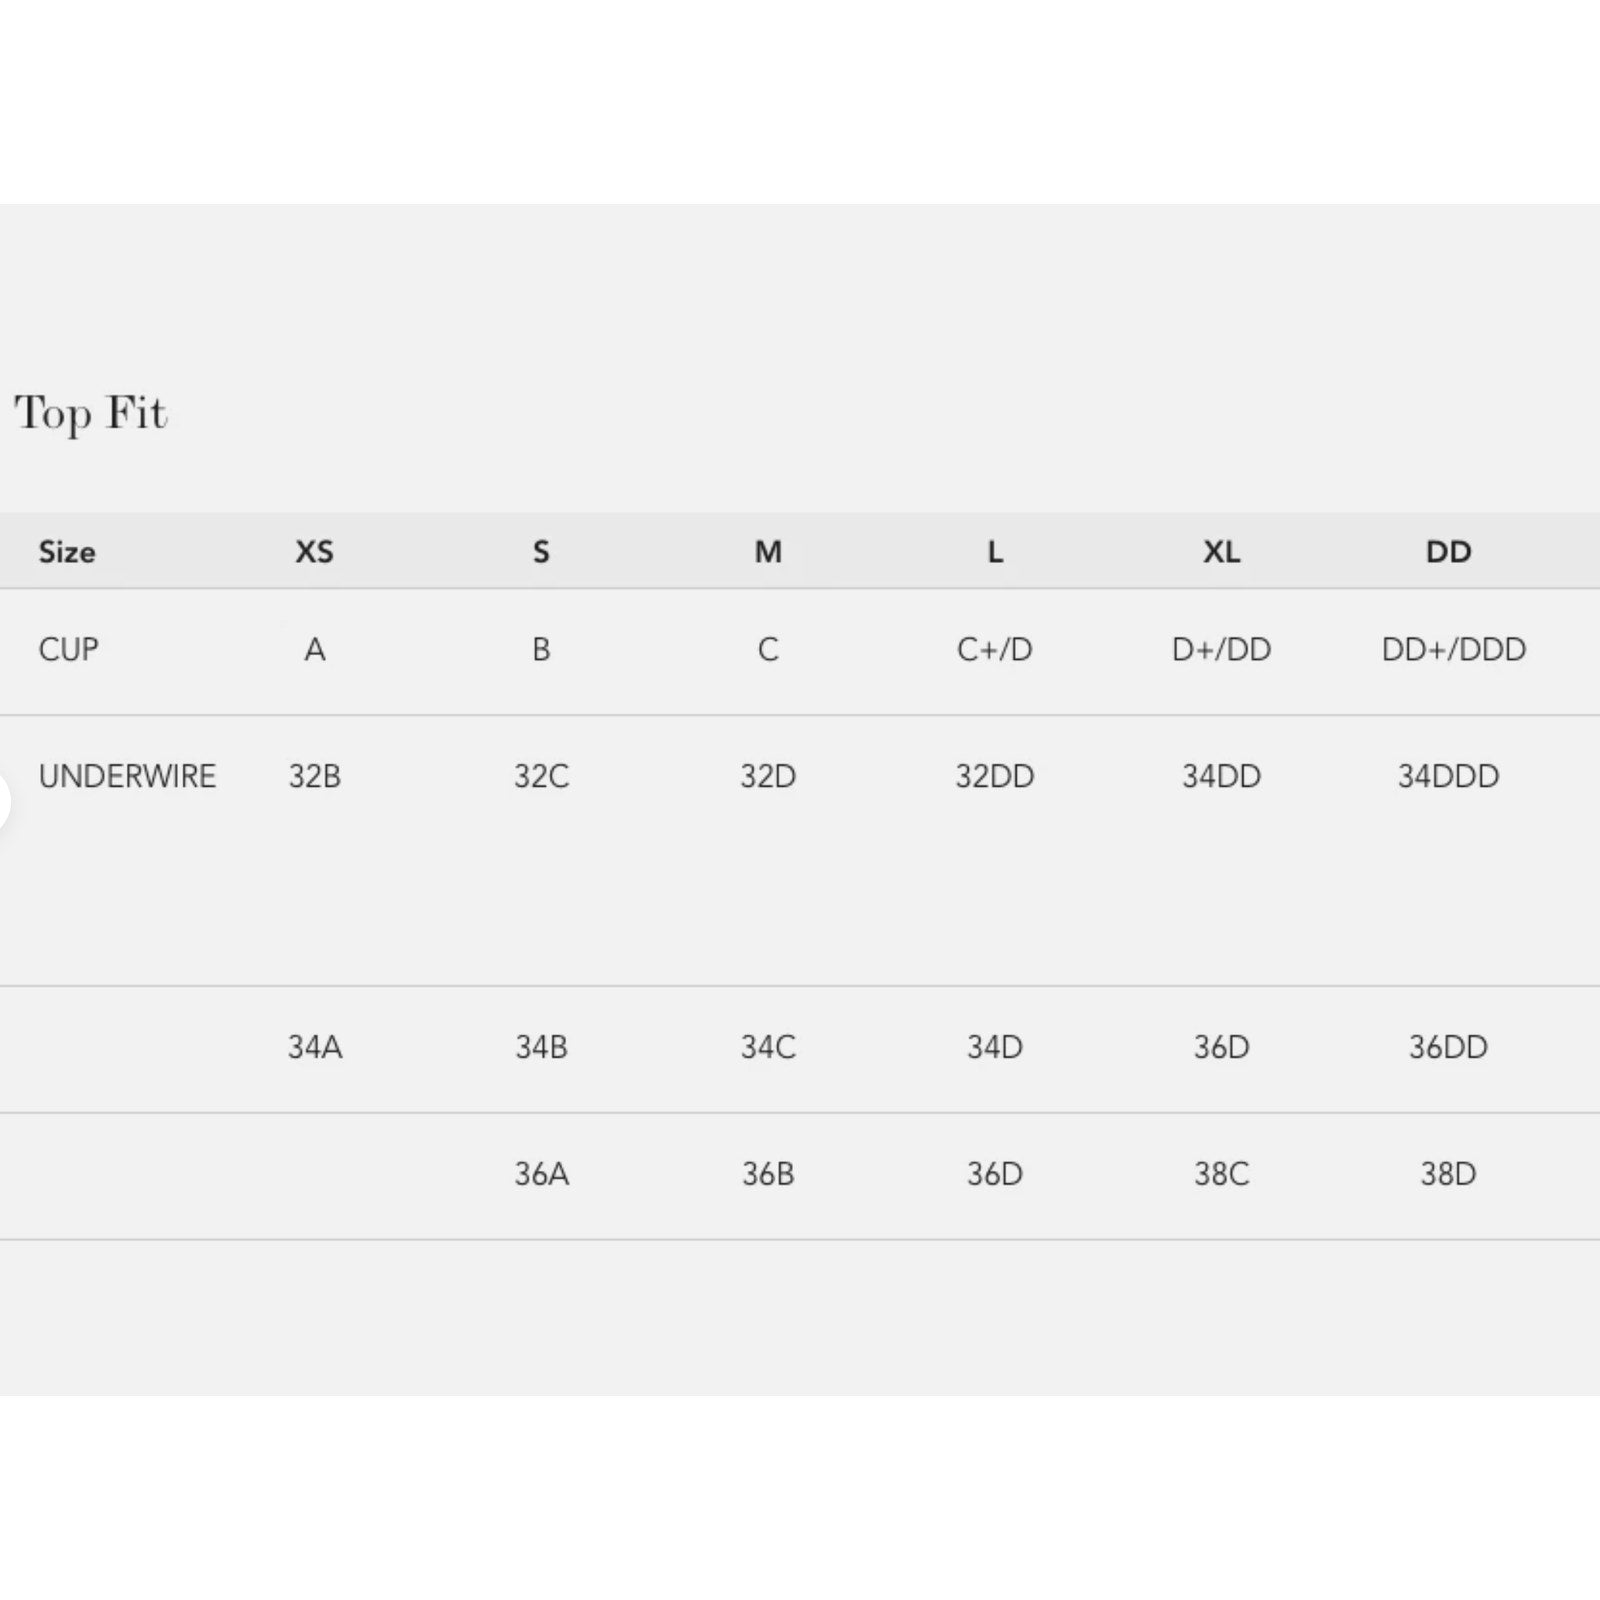The height and width of the screenshot is (1600, 1600).
Task: Click the 34C size cell
Action: (x=768, y=1048)
